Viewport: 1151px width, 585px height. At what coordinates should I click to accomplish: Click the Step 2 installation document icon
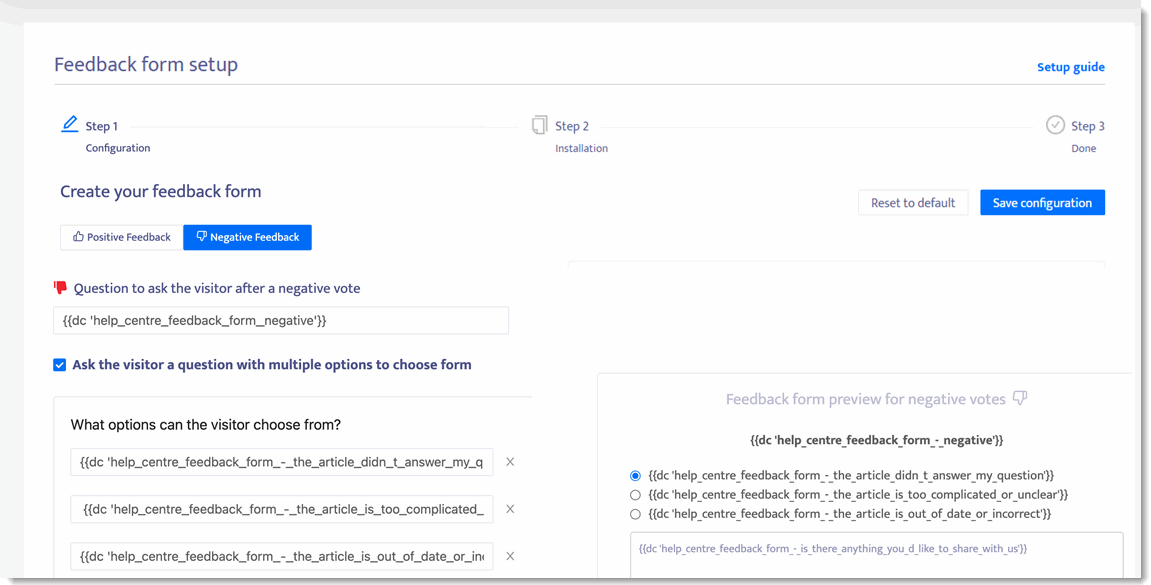(540, 125)
